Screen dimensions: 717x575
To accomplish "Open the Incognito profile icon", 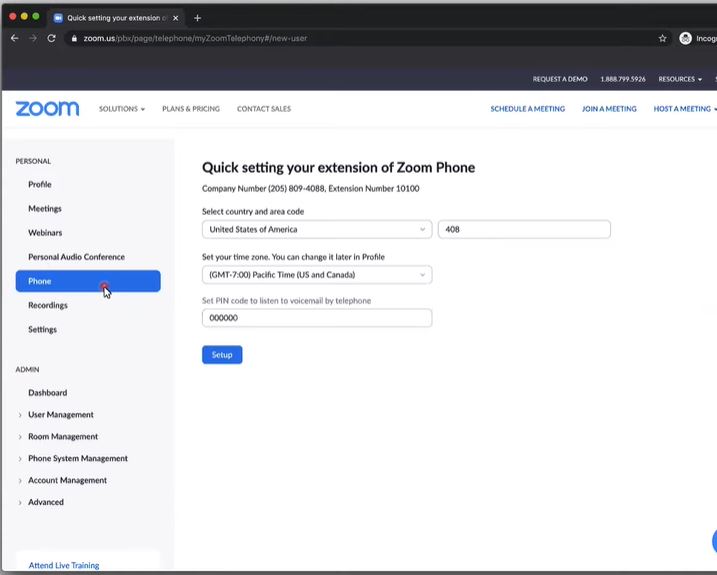I will tap(685, 38).
